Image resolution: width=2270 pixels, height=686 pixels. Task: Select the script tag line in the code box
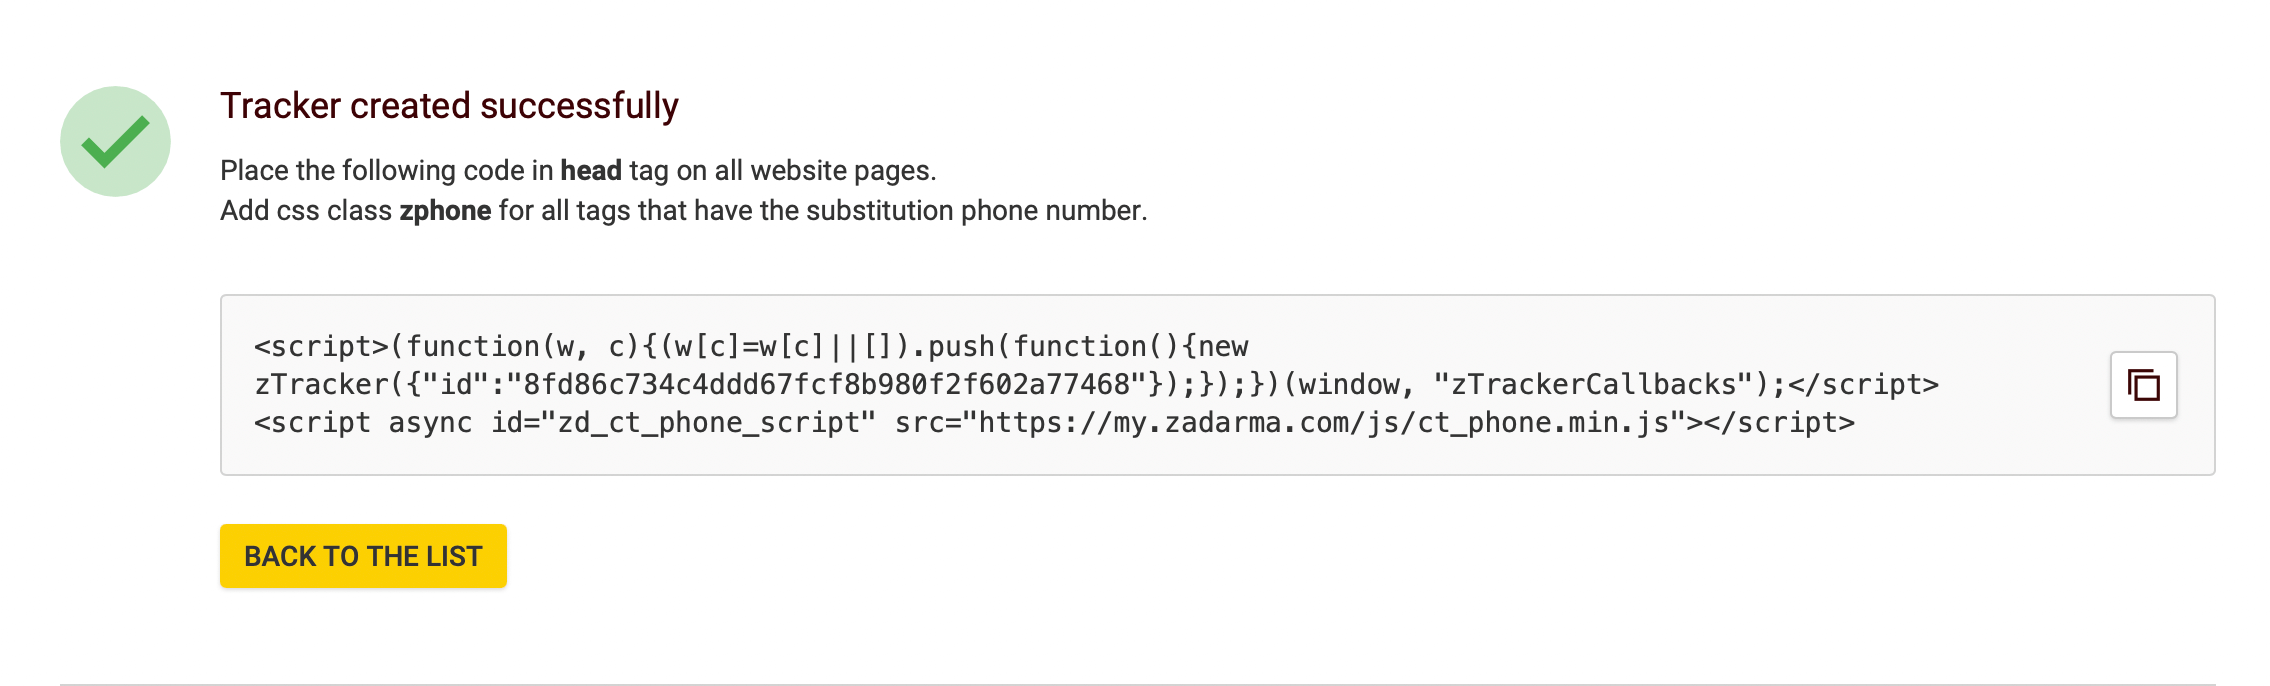[750, 345]
